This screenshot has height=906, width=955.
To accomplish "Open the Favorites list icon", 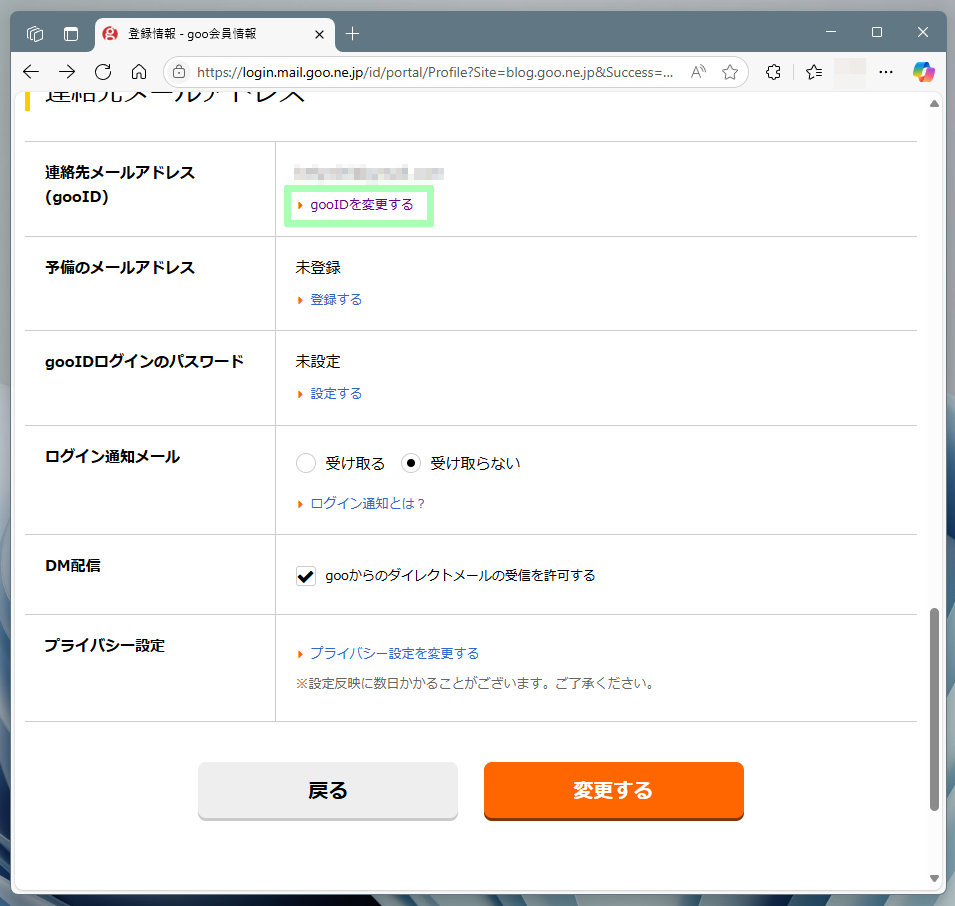I will (814, 72).
